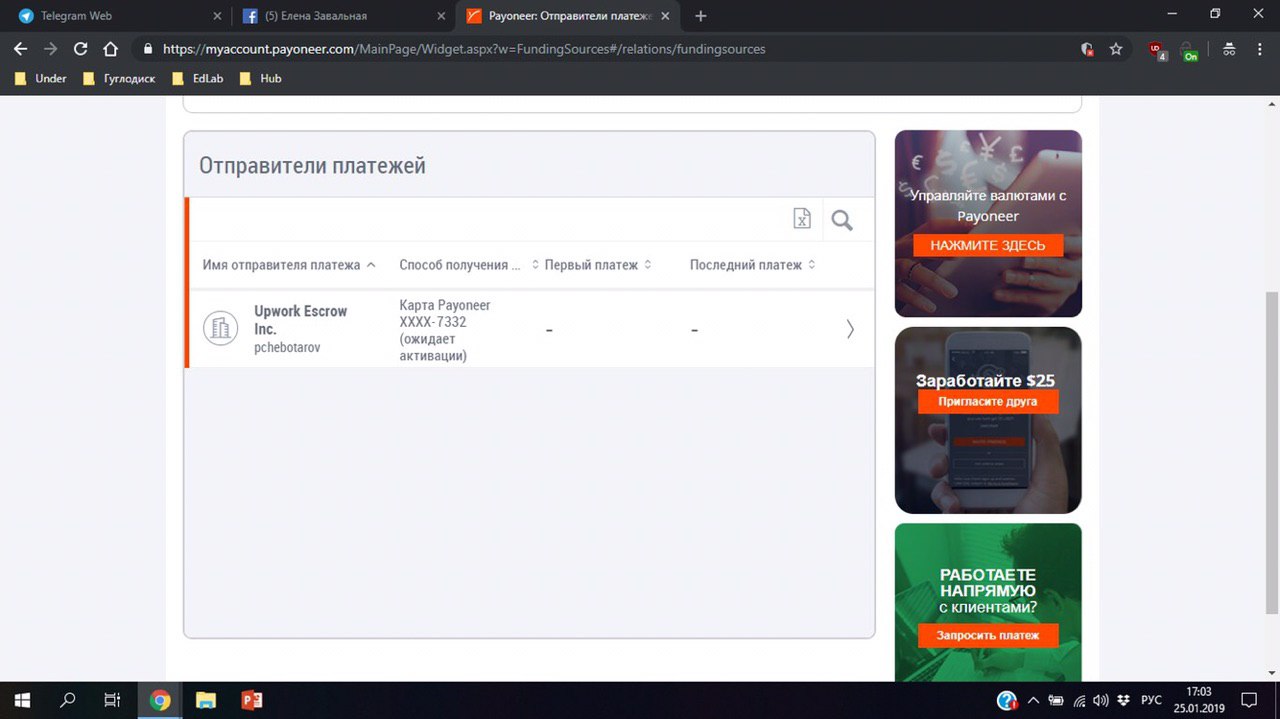Open the Action Center notifications icon

pos(1249,700)
